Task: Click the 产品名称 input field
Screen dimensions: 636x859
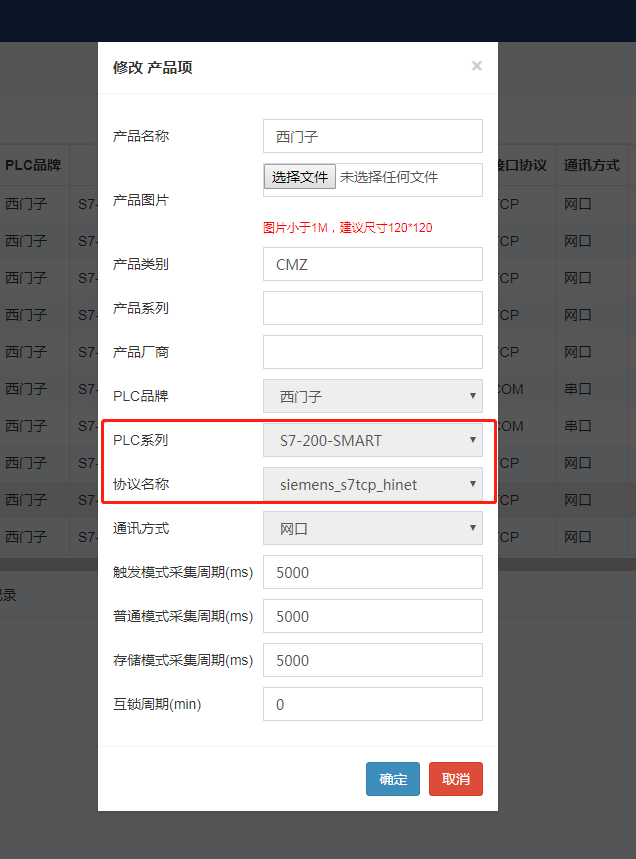Action: 372,136
